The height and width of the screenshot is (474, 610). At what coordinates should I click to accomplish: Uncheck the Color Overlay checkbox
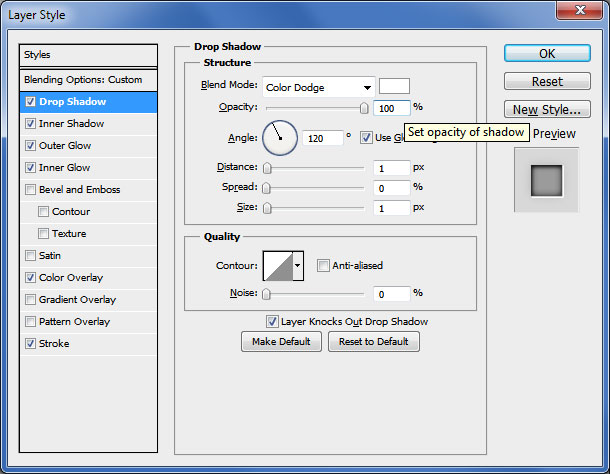tap(30, 277)
